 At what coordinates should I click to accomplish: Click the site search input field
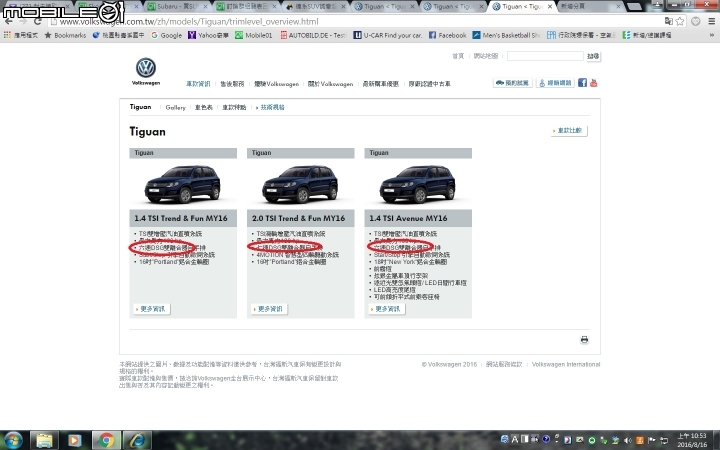545,56
